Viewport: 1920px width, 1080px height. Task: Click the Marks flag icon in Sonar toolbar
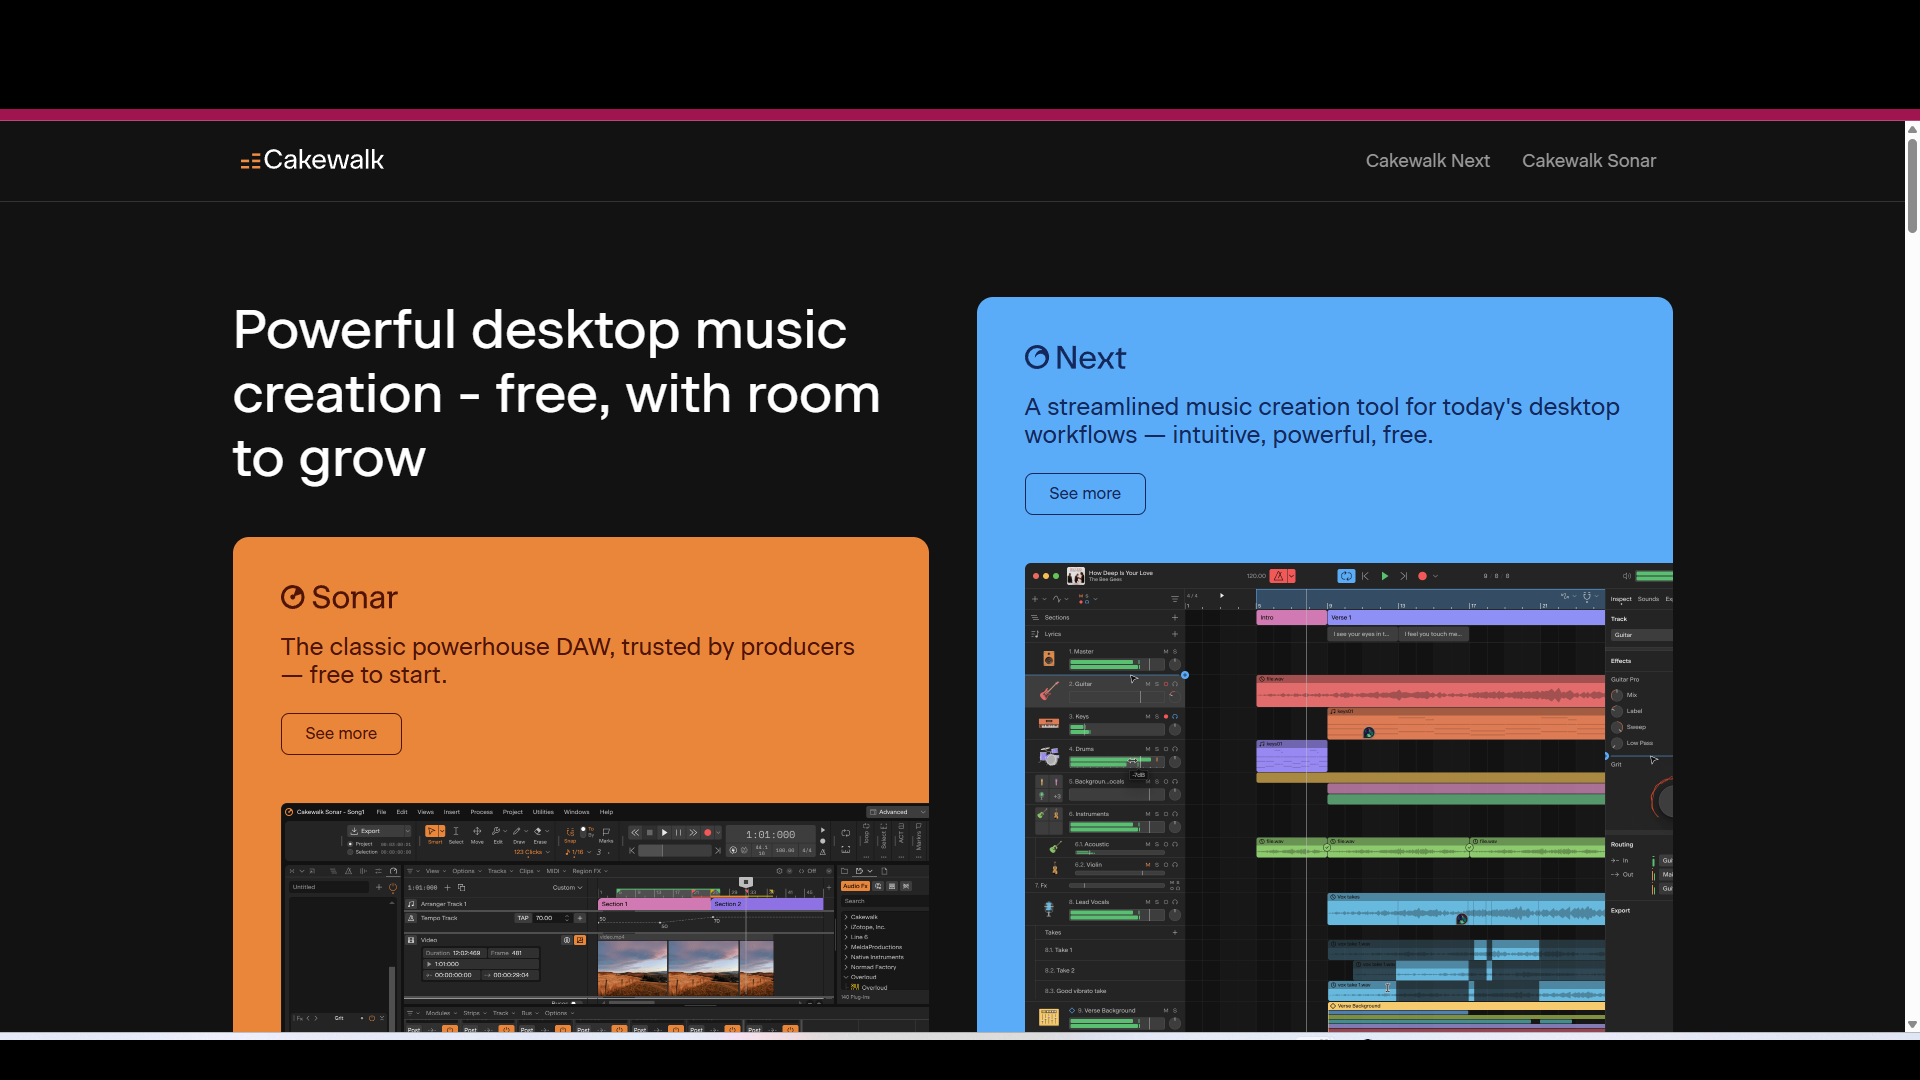click(x=606, y=834)
